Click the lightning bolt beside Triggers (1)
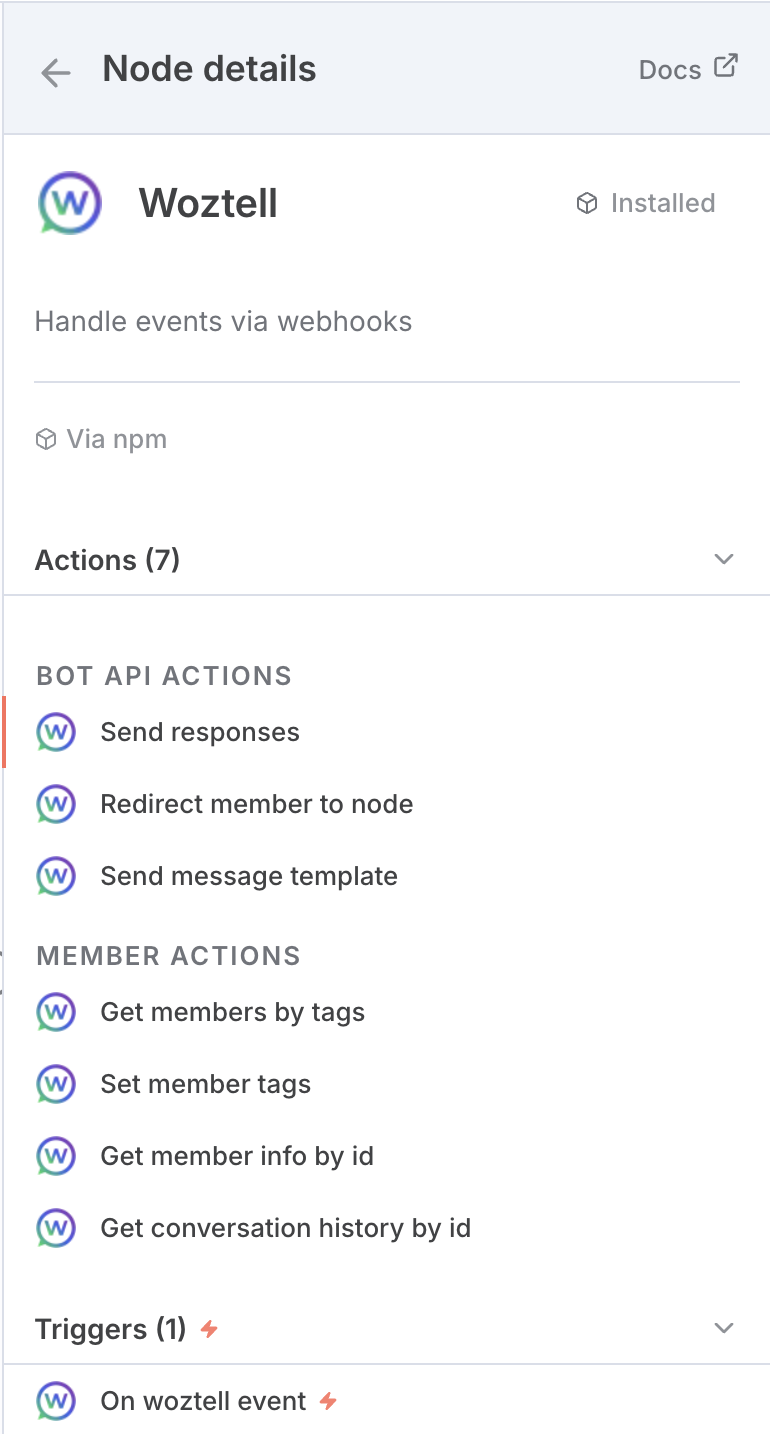 tap(209, 1329)
